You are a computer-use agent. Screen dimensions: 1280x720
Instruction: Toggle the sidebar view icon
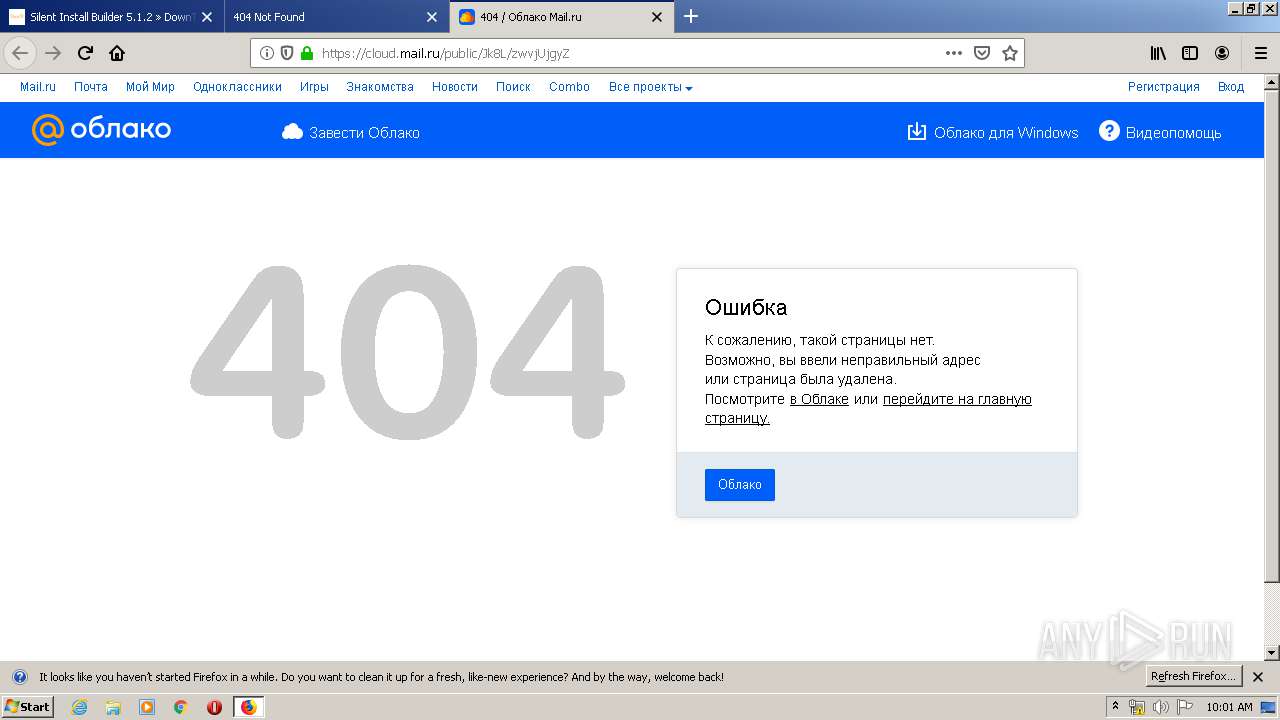[x=1190, y=53]
